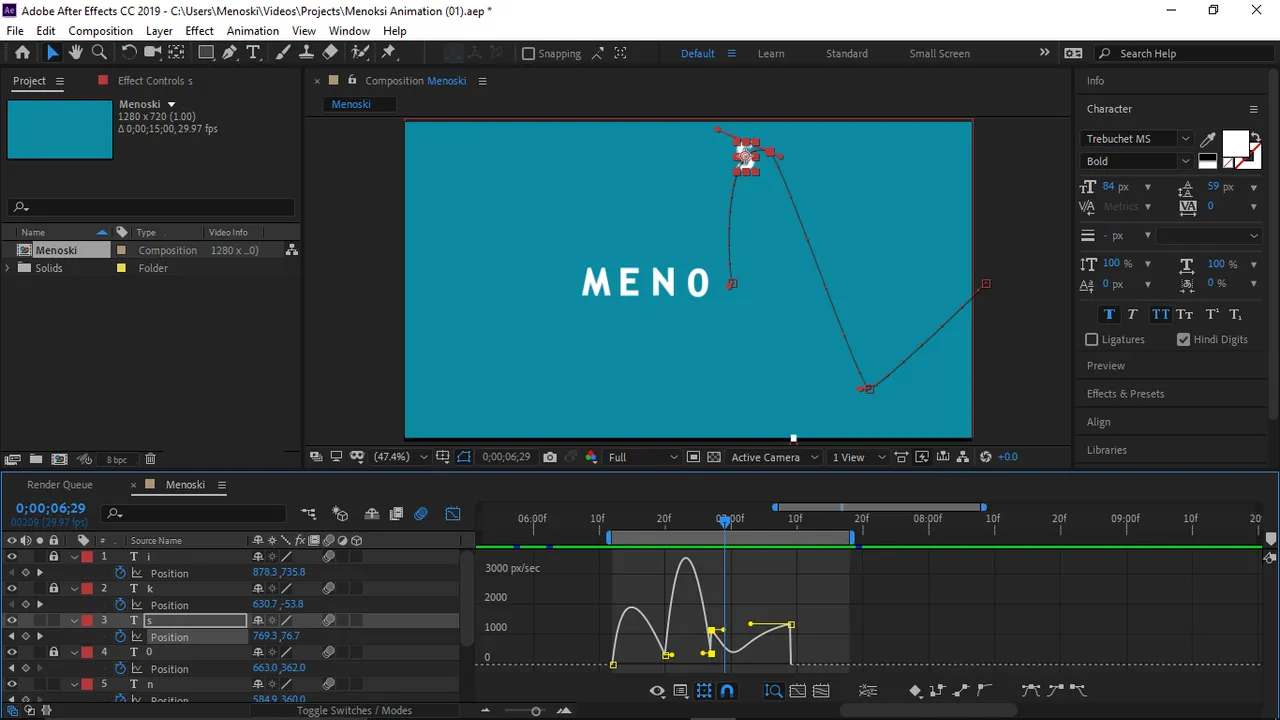This screenshot has width=1280, height=720.
Task: Unlock layer 1 'i' via its lock icon
Action: point(54,556)
